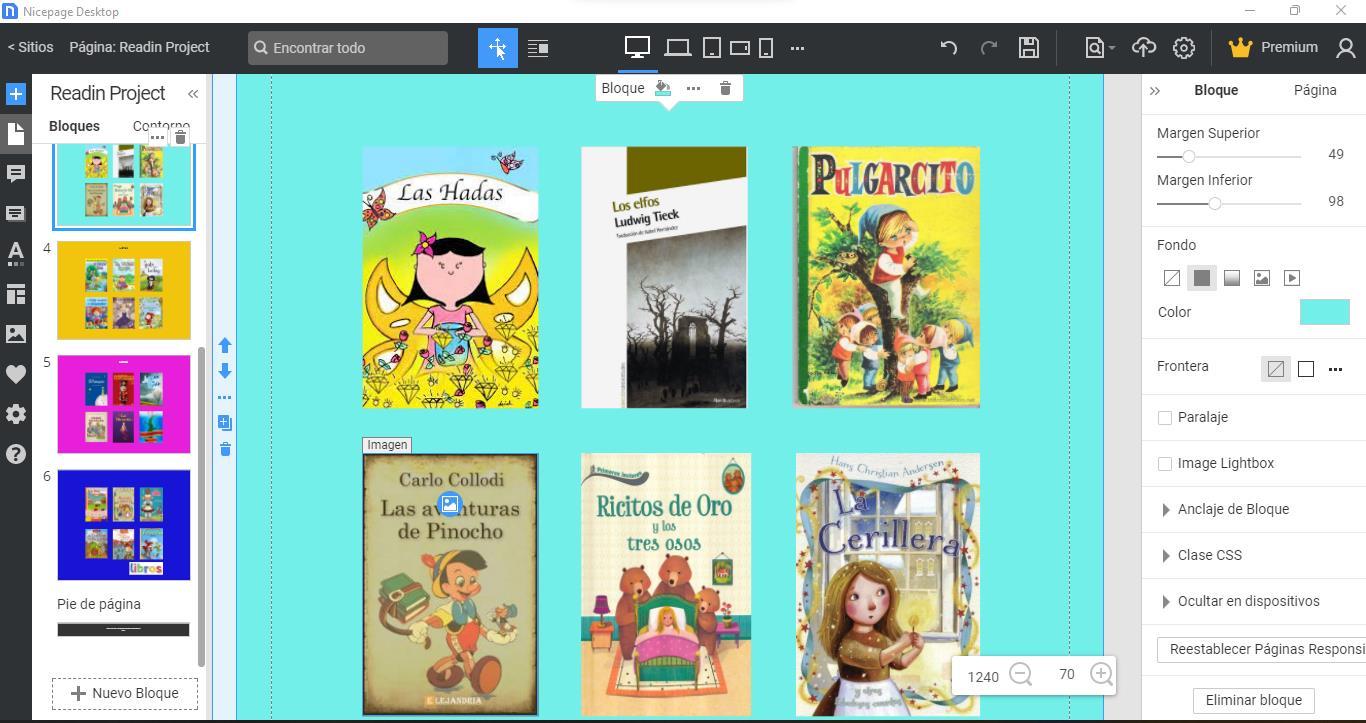Click the Encontrar todo search field
This screenshot has width=1366, height=723.
(348, 48)
